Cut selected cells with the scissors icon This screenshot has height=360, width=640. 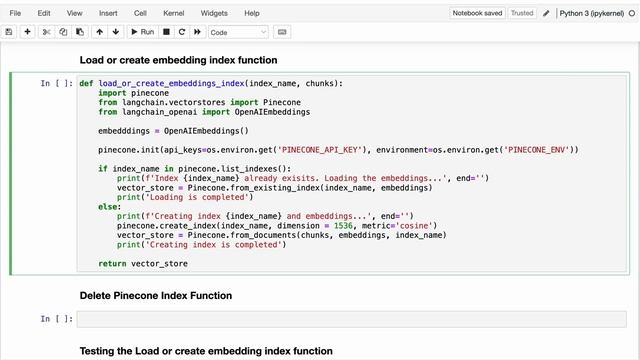(x=46, y=32)
